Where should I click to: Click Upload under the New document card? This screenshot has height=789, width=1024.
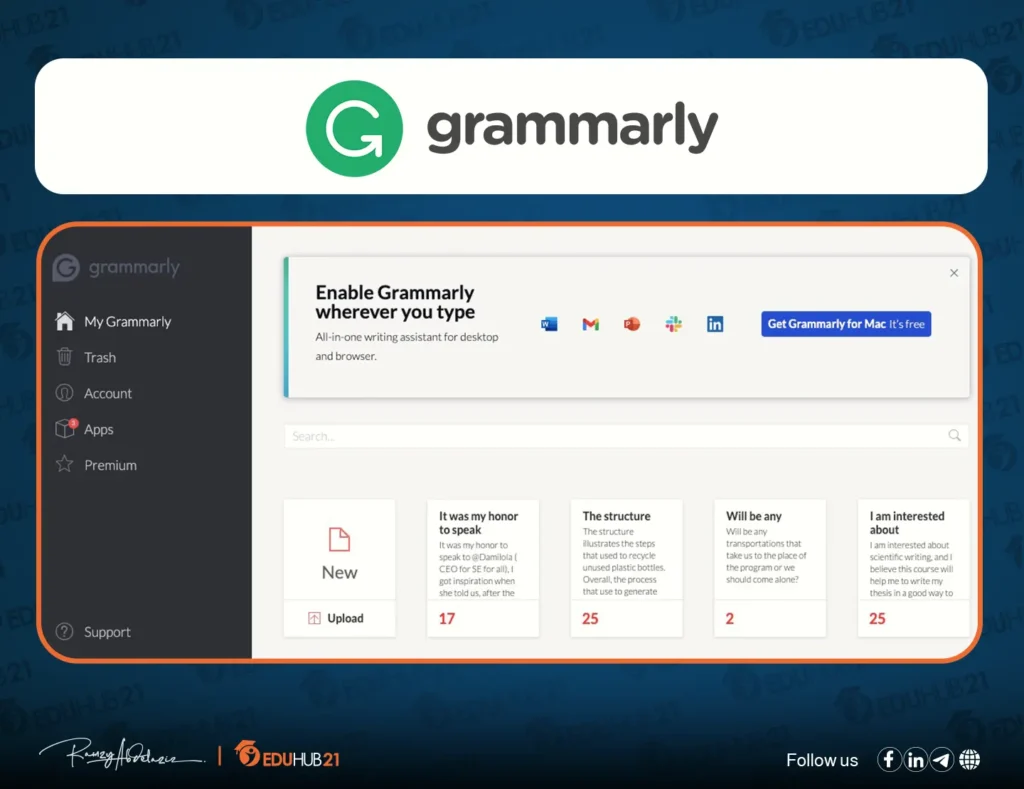(x=339, y=618)
